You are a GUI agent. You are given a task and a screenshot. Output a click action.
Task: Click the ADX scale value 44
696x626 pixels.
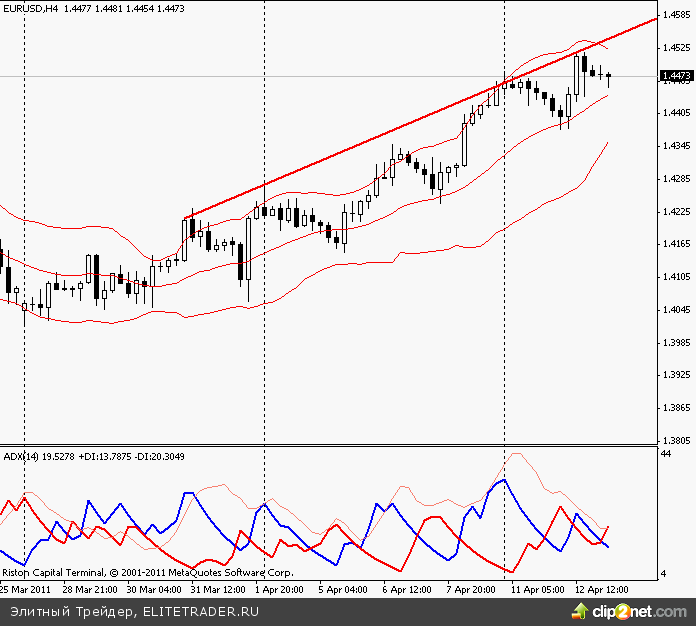[x=667, y=455]
